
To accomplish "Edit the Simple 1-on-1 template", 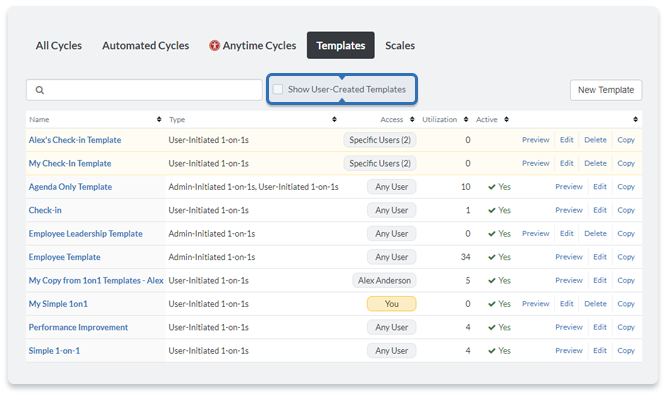I will pyautogui.click(x=600, y=350).
